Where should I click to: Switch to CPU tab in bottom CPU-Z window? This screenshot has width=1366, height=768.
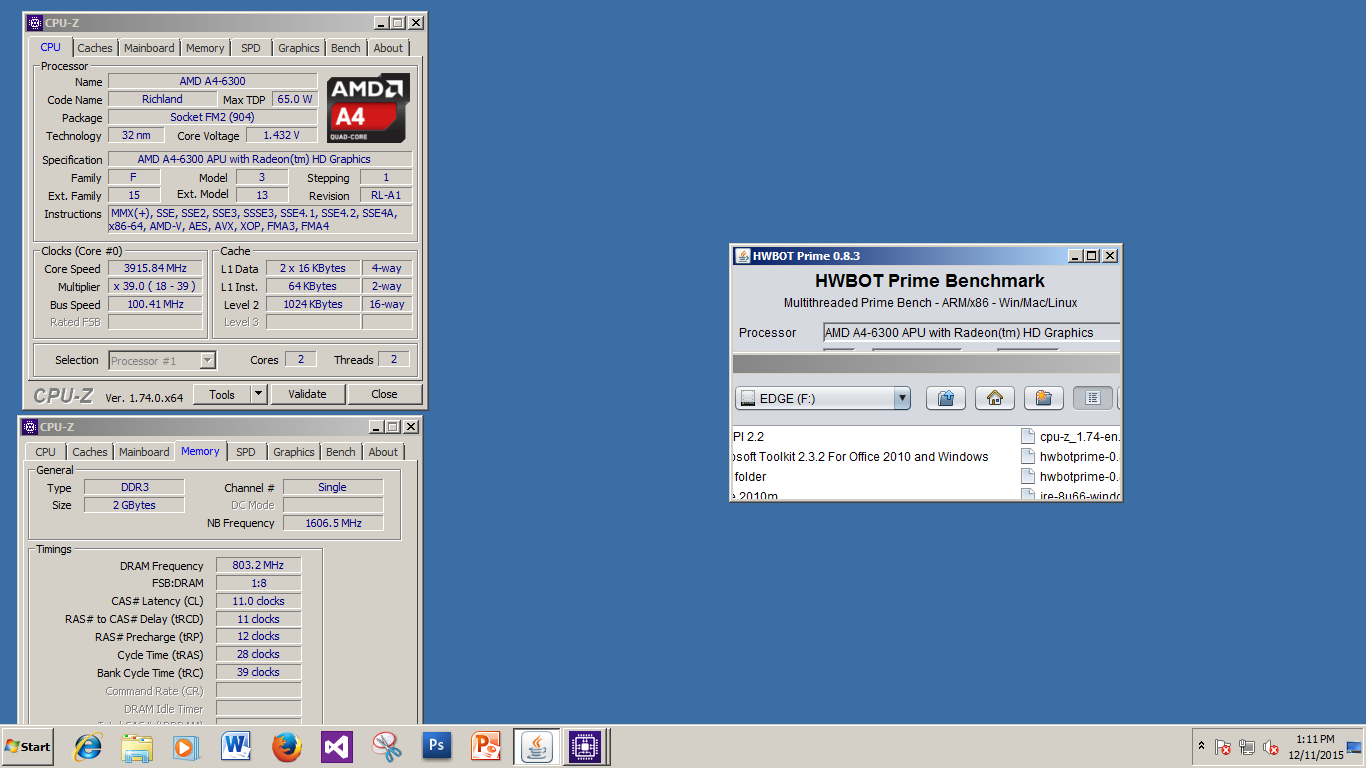point(46,452)
